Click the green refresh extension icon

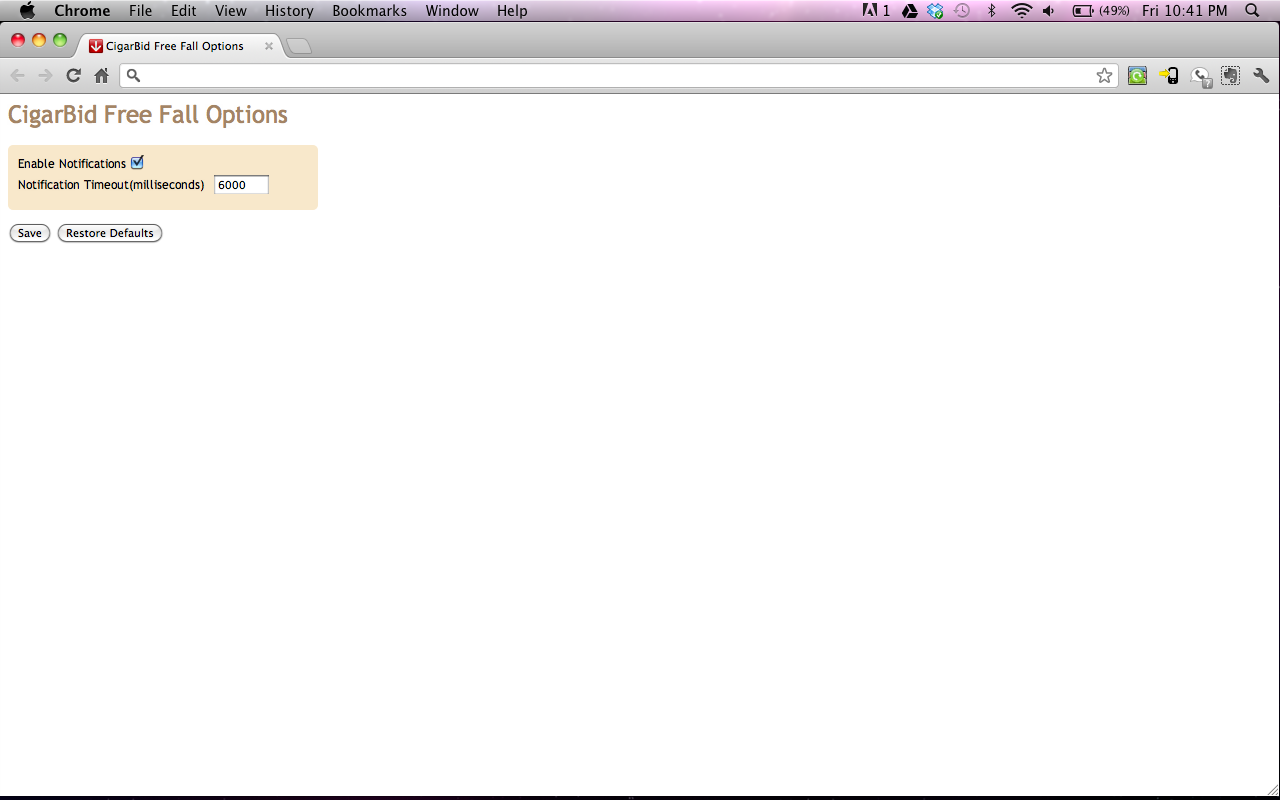1137,76
